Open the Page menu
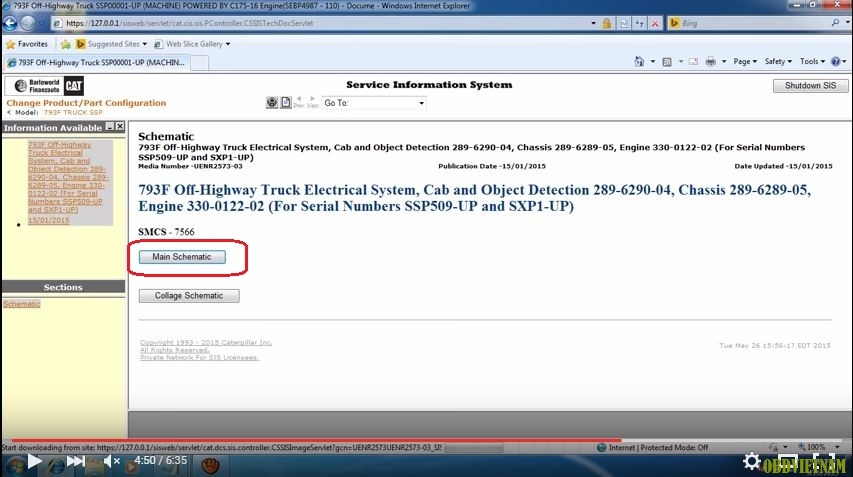Screen dimensions: 853x477 pos(744,62)
